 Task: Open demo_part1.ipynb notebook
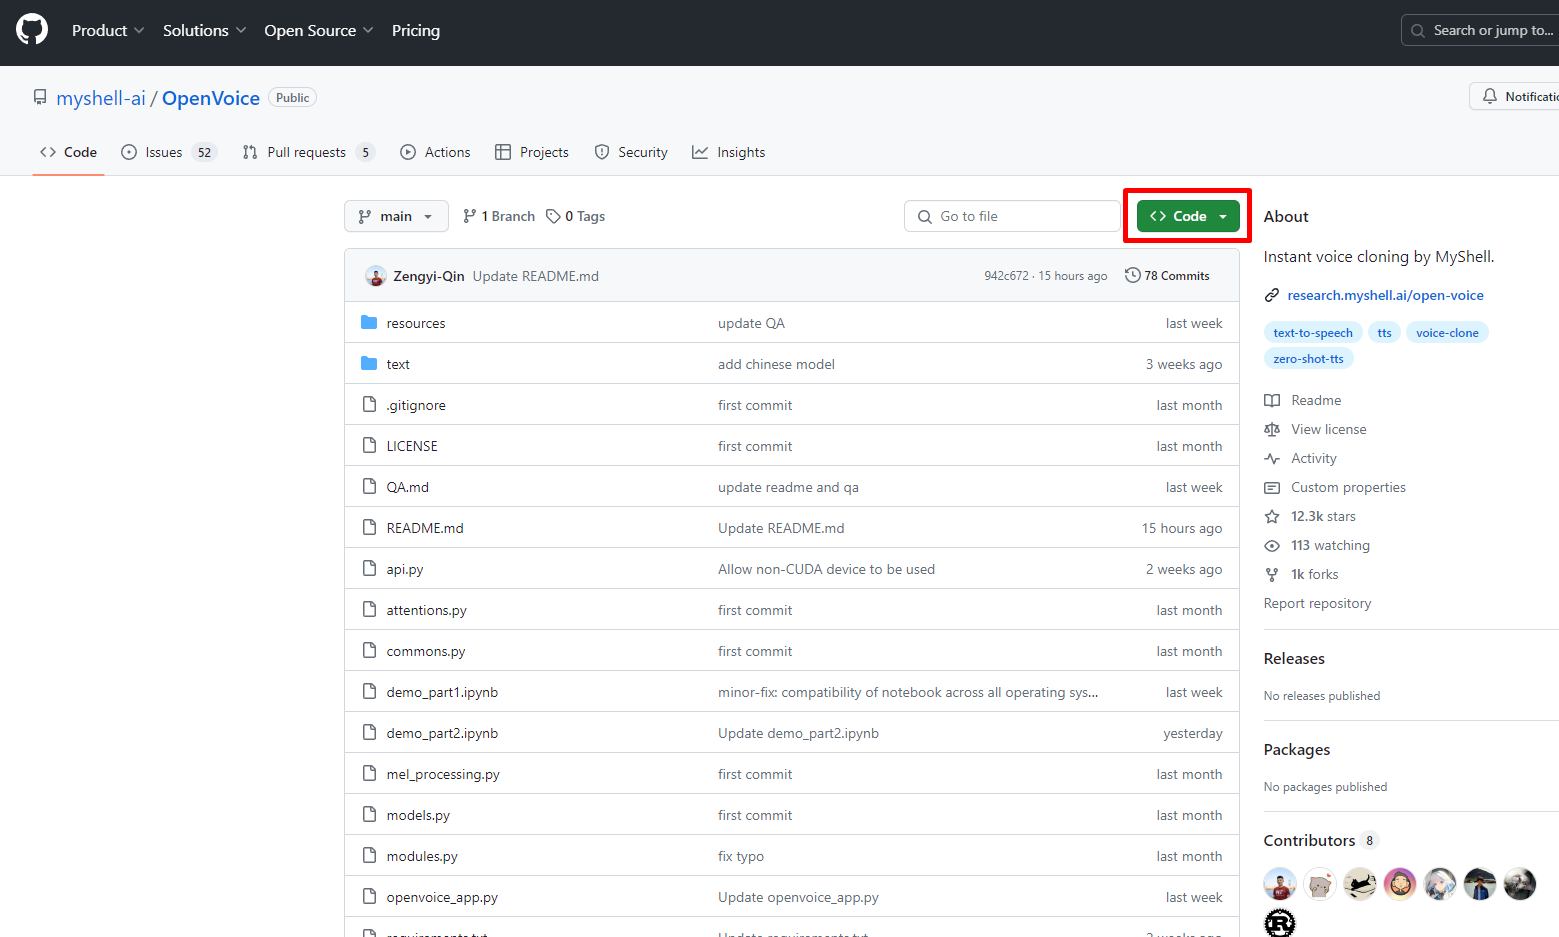tap(442, 692)
